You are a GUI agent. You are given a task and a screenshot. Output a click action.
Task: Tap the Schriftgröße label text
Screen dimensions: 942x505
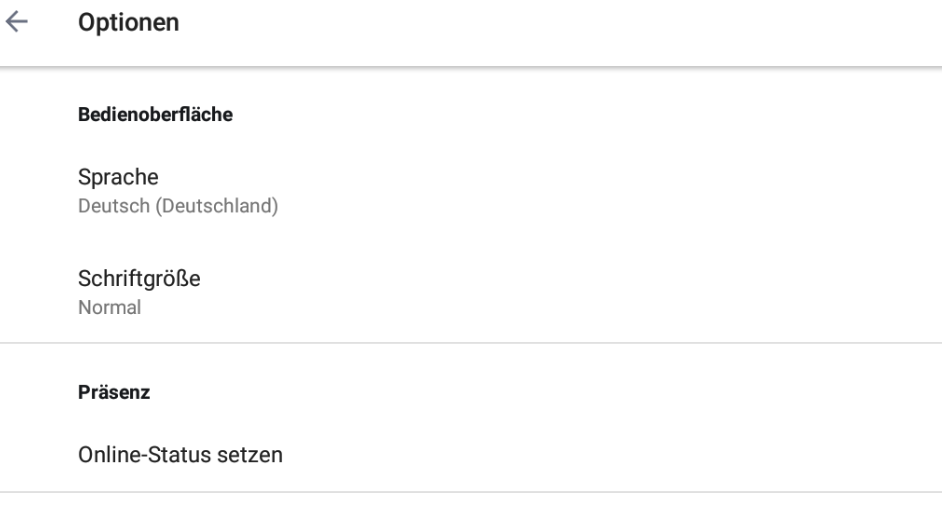139,279
